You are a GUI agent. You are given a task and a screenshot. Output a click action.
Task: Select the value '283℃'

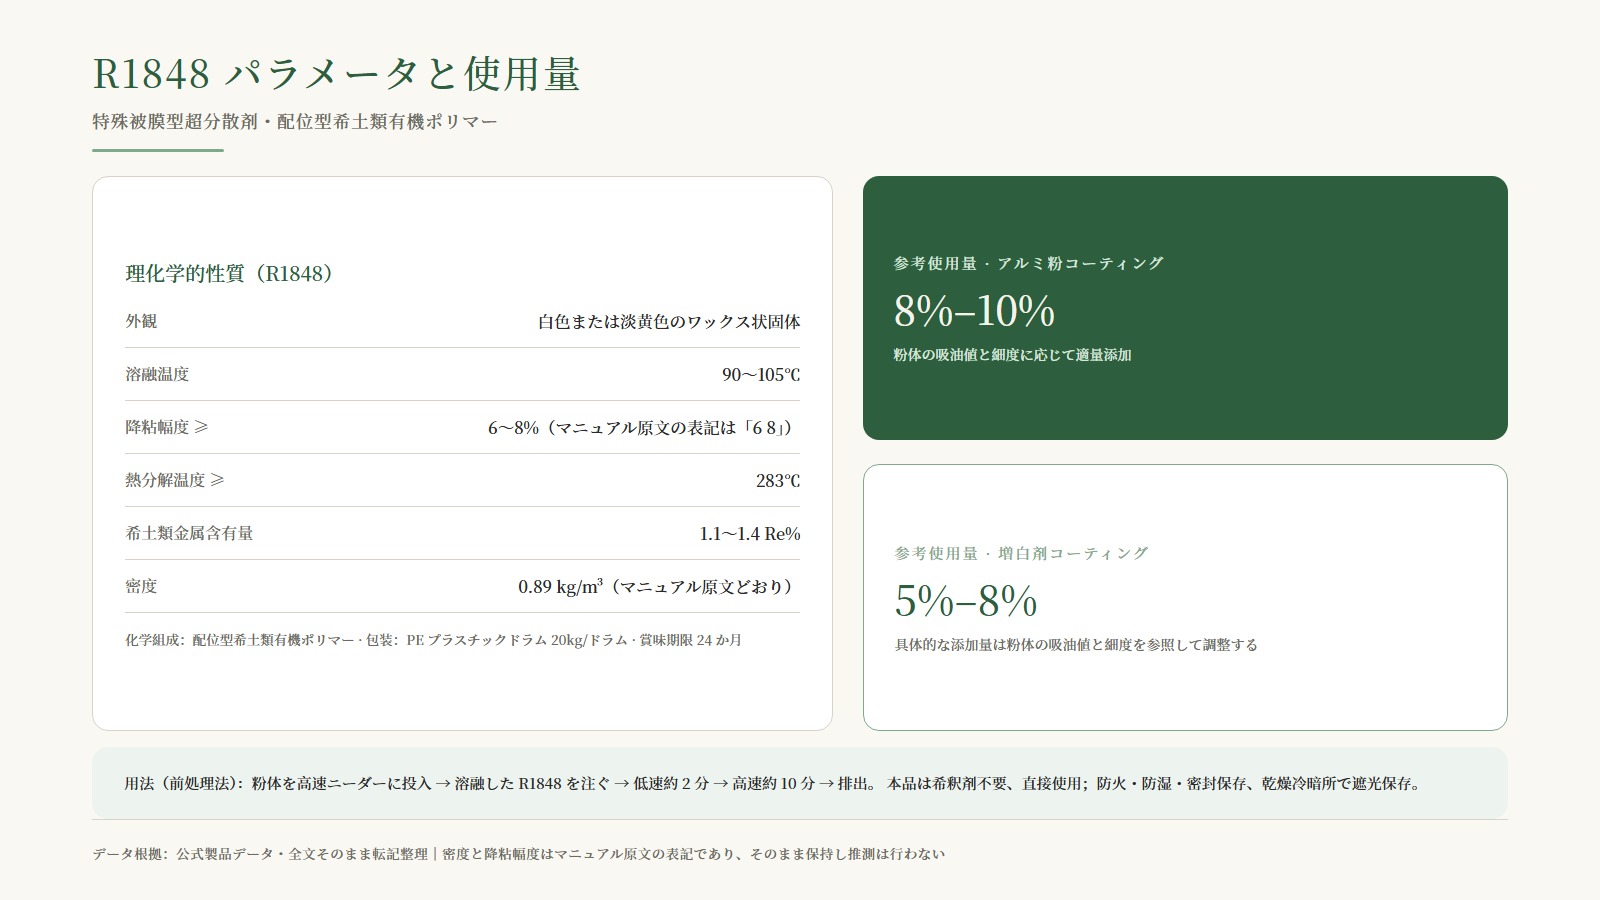click(778, 481)
